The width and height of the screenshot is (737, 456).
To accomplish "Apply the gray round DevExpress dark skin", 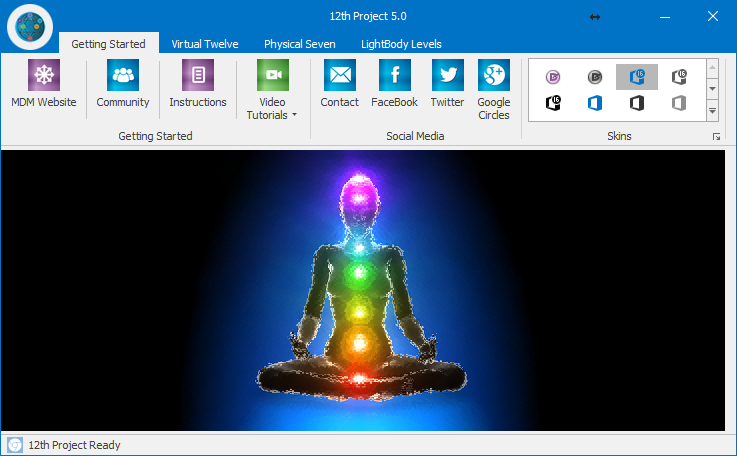I will click(x=595, y=77).
